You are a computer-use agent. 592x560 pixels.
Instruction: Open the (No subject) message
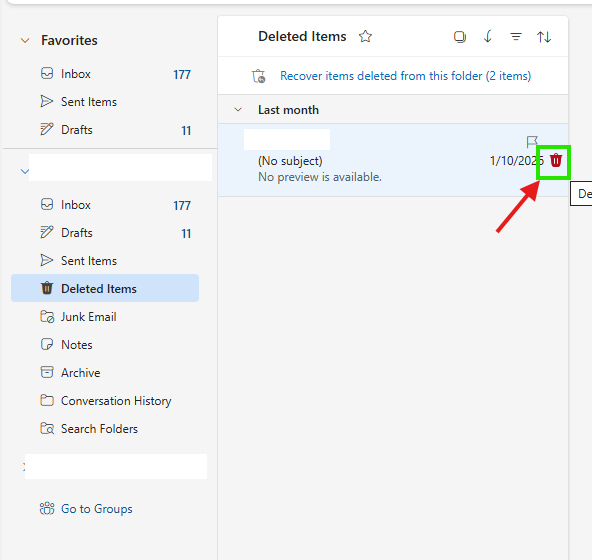[393, 160]
